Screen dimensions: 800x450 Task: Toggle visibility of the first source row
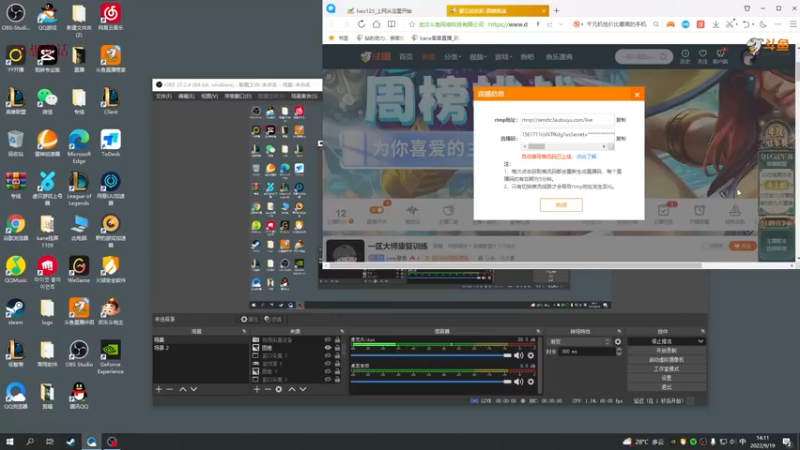click(328, 339)
